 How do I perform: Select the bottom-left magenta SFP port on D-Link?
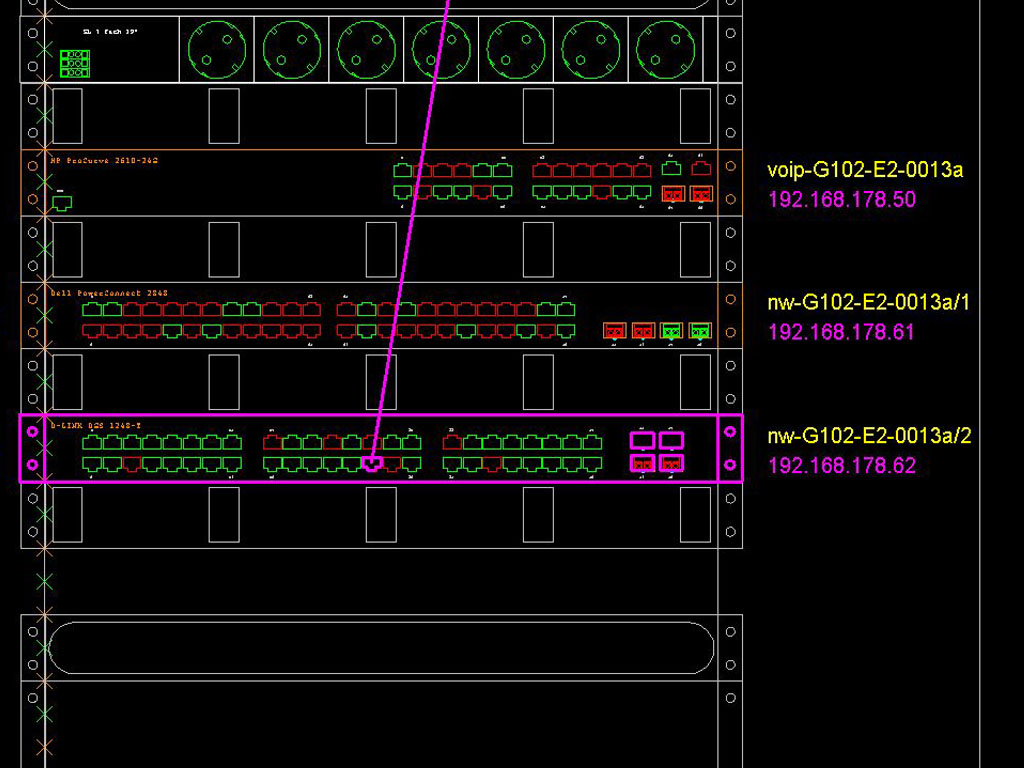pos(643,464)
